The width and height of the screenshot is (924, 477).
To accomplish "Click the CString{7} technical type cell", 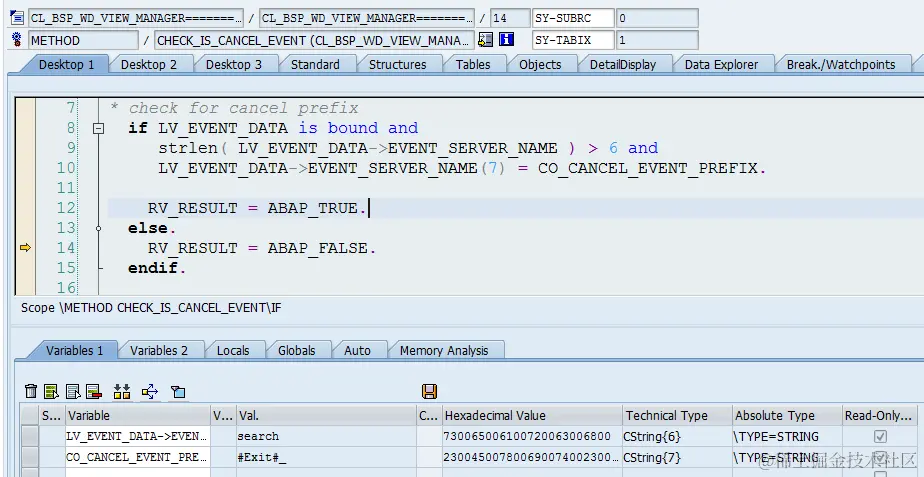I will click(678, 457).
